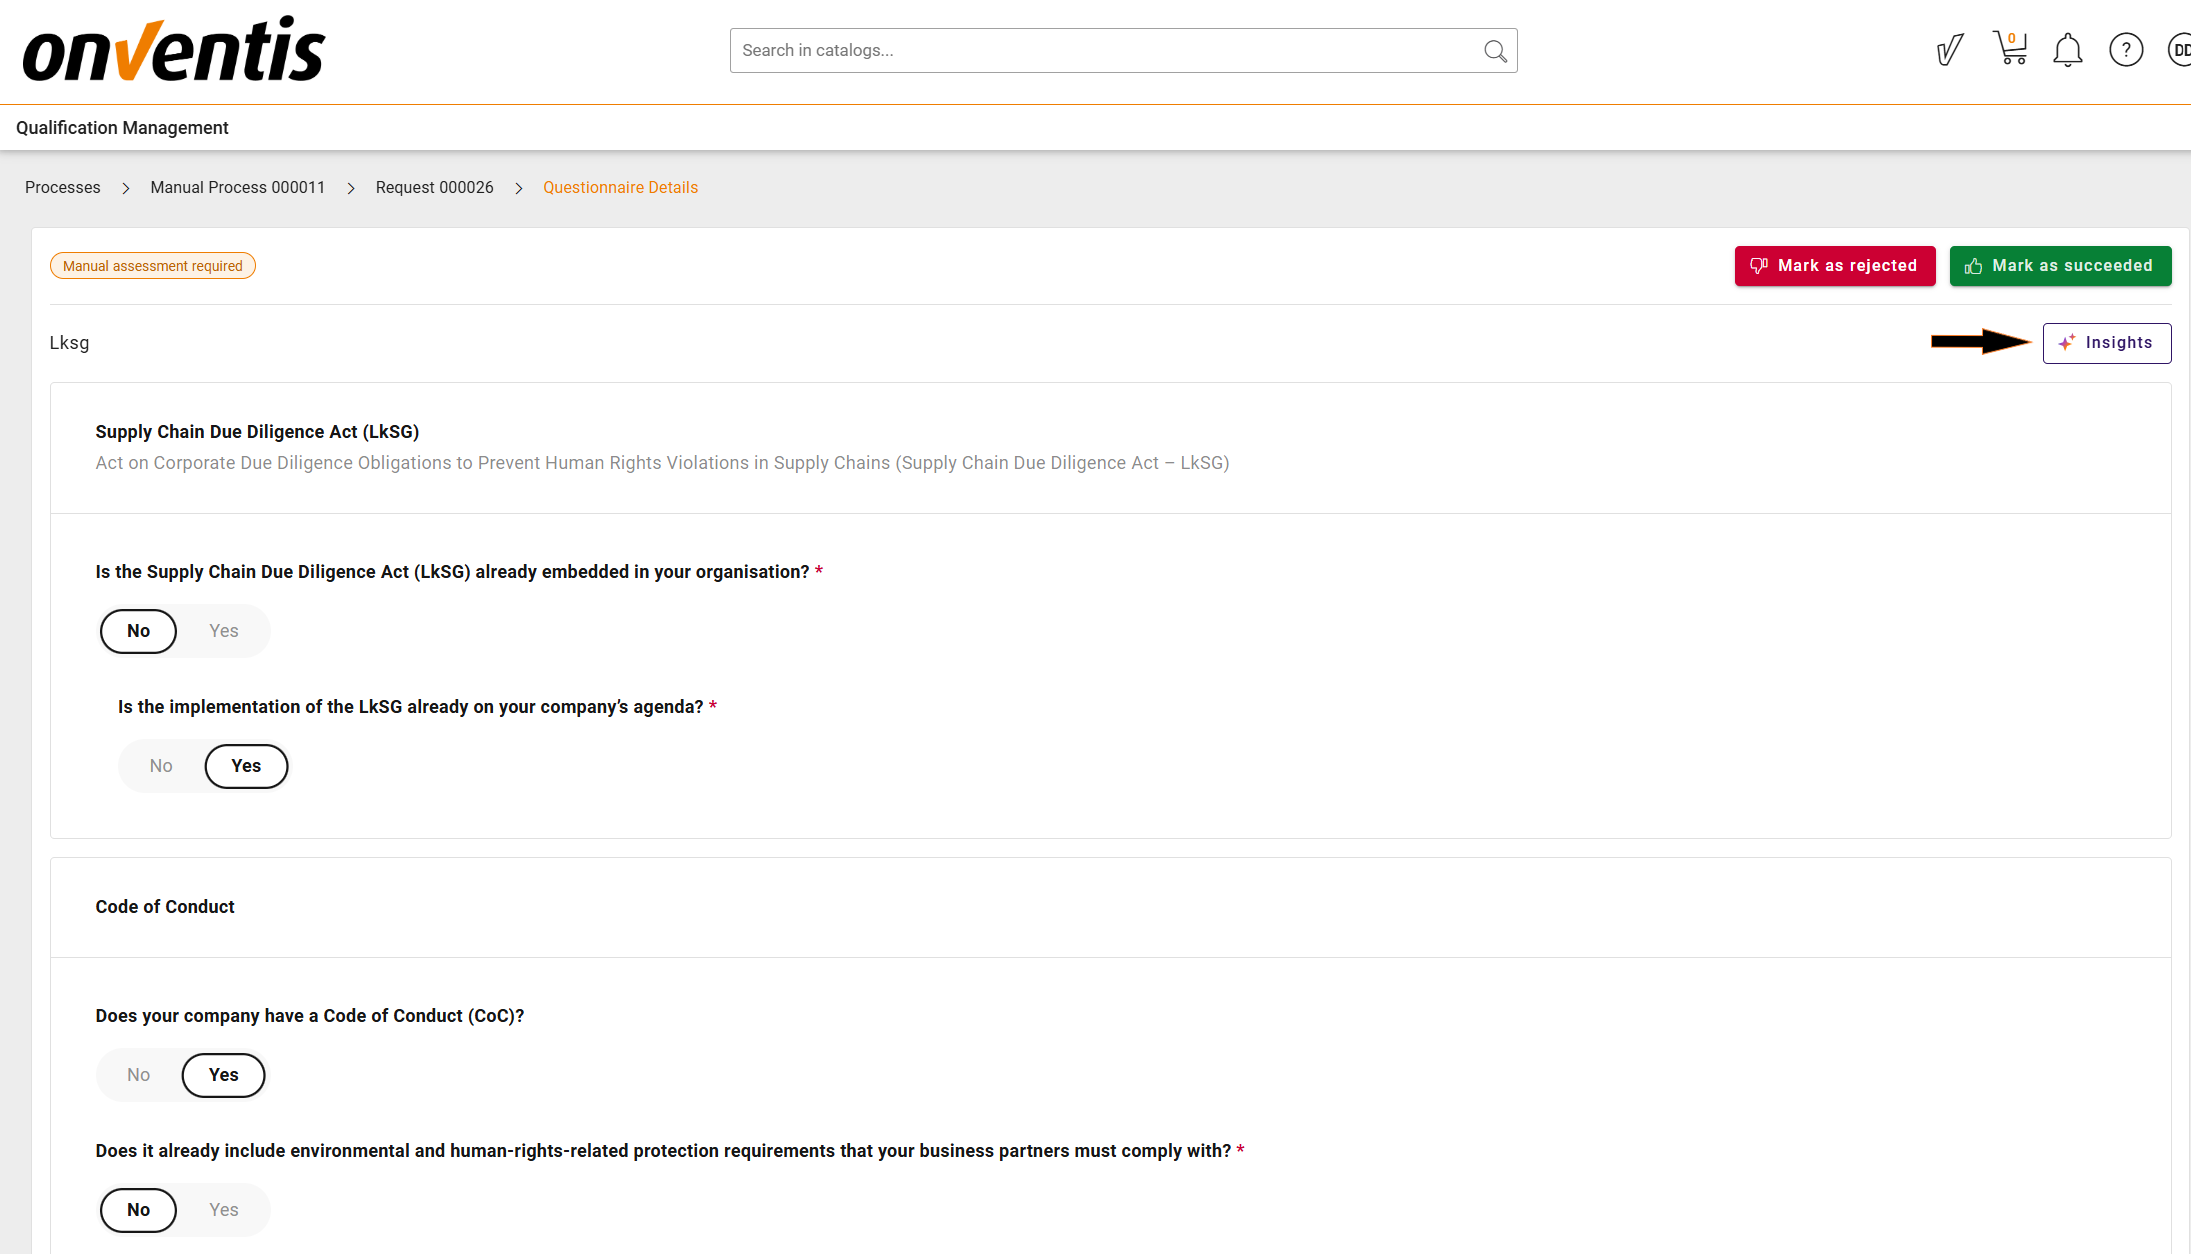
Task: Open Manual Process 000011 breadcrumb
Action: click(x=238, y=188)
